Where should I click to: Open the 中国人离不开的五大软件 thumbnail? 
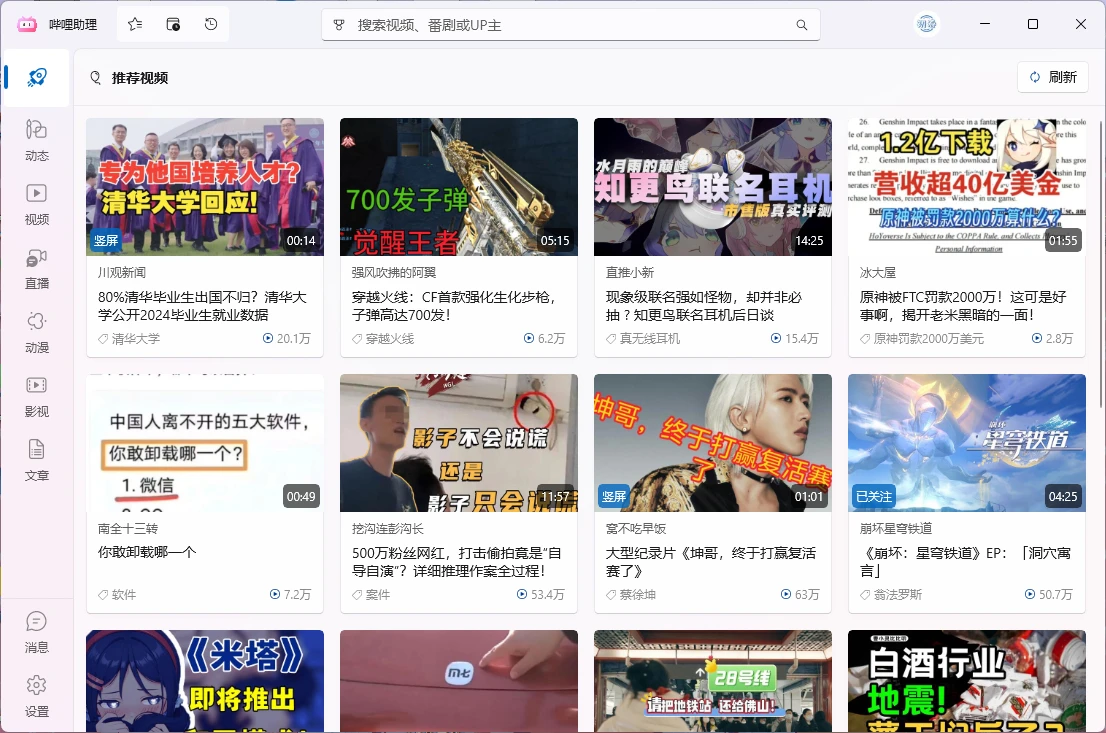[x=205, y=443]
